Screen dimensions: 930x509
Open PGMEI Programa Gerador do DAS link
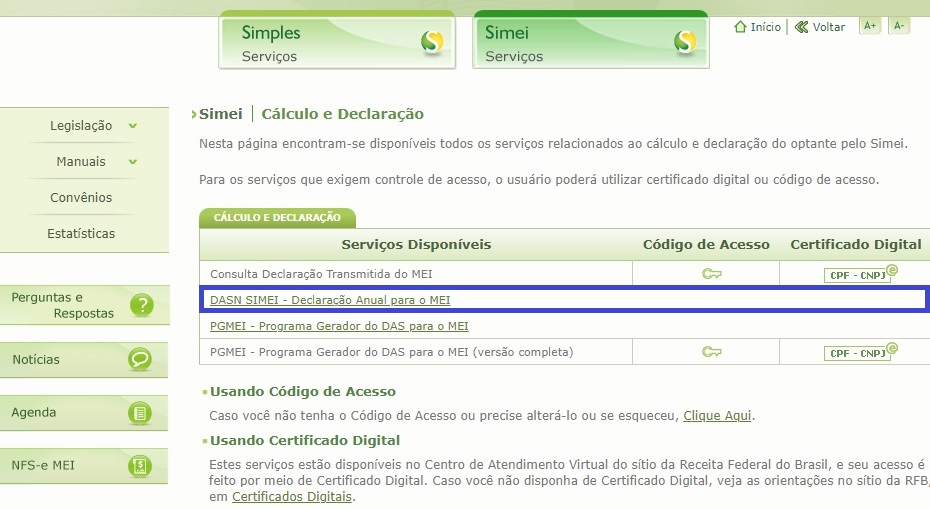tap(339, 326)
